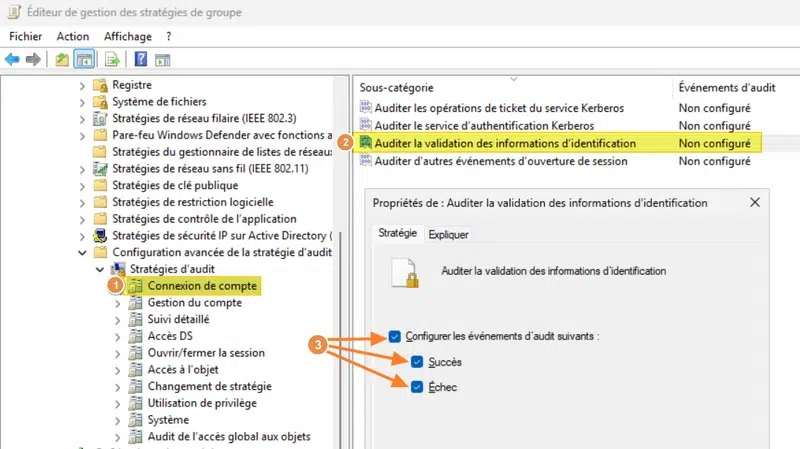
Task: Open the Fichier menu
Action: coord(26,36)
